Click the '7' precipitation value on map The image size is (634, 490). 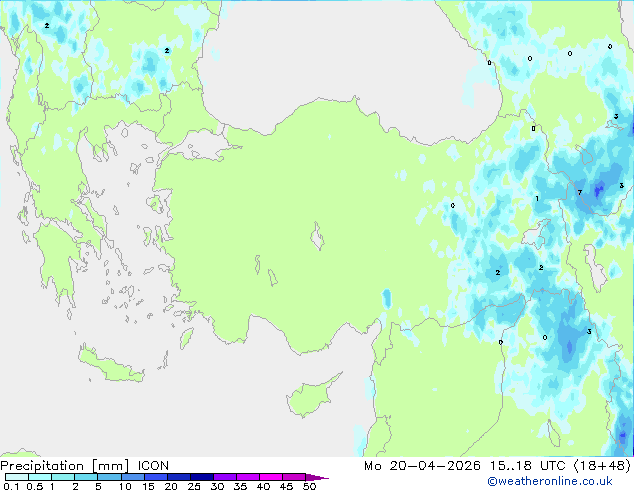(579, 192)
